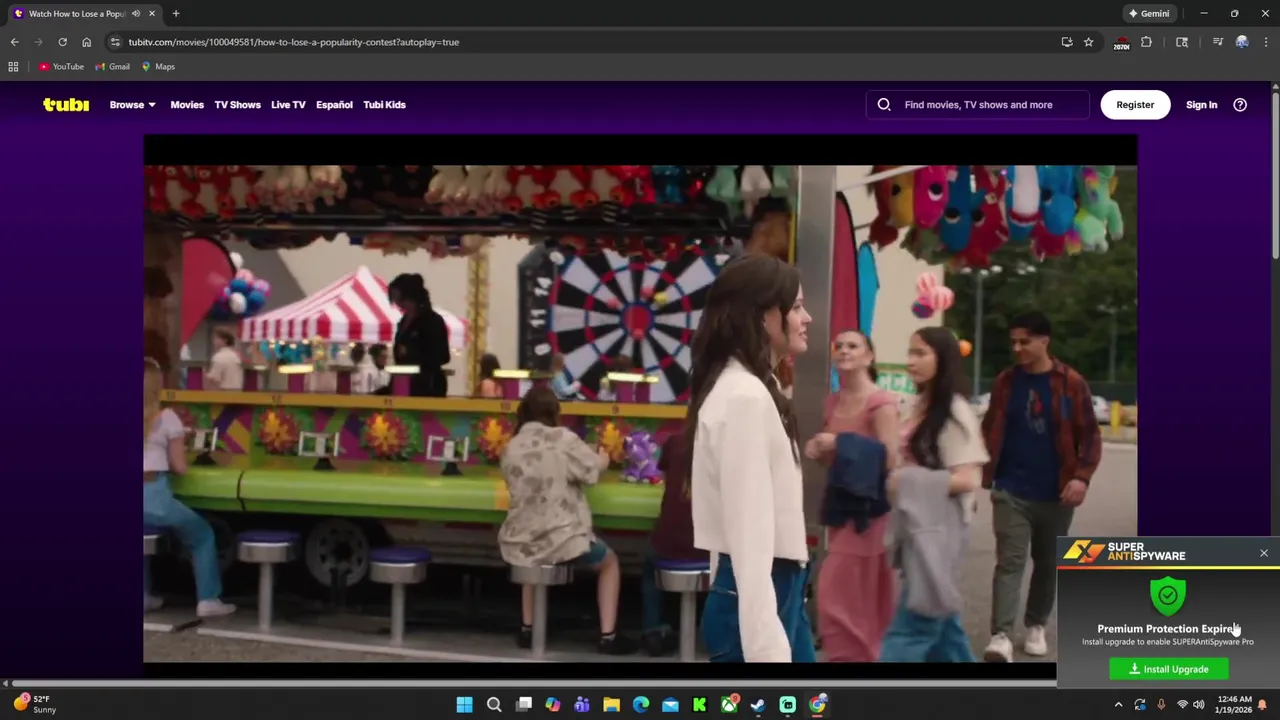This screenshot has width=1280, height=720.
Task: Click the Sign In link
Action: 1201,104
